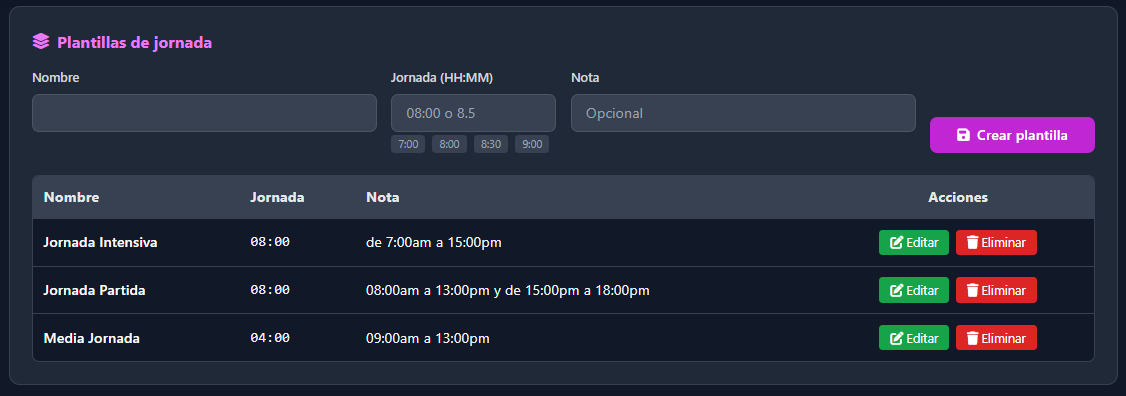Click the Jornada column header
Viewport: 1126px width, 396px height.
277,197
